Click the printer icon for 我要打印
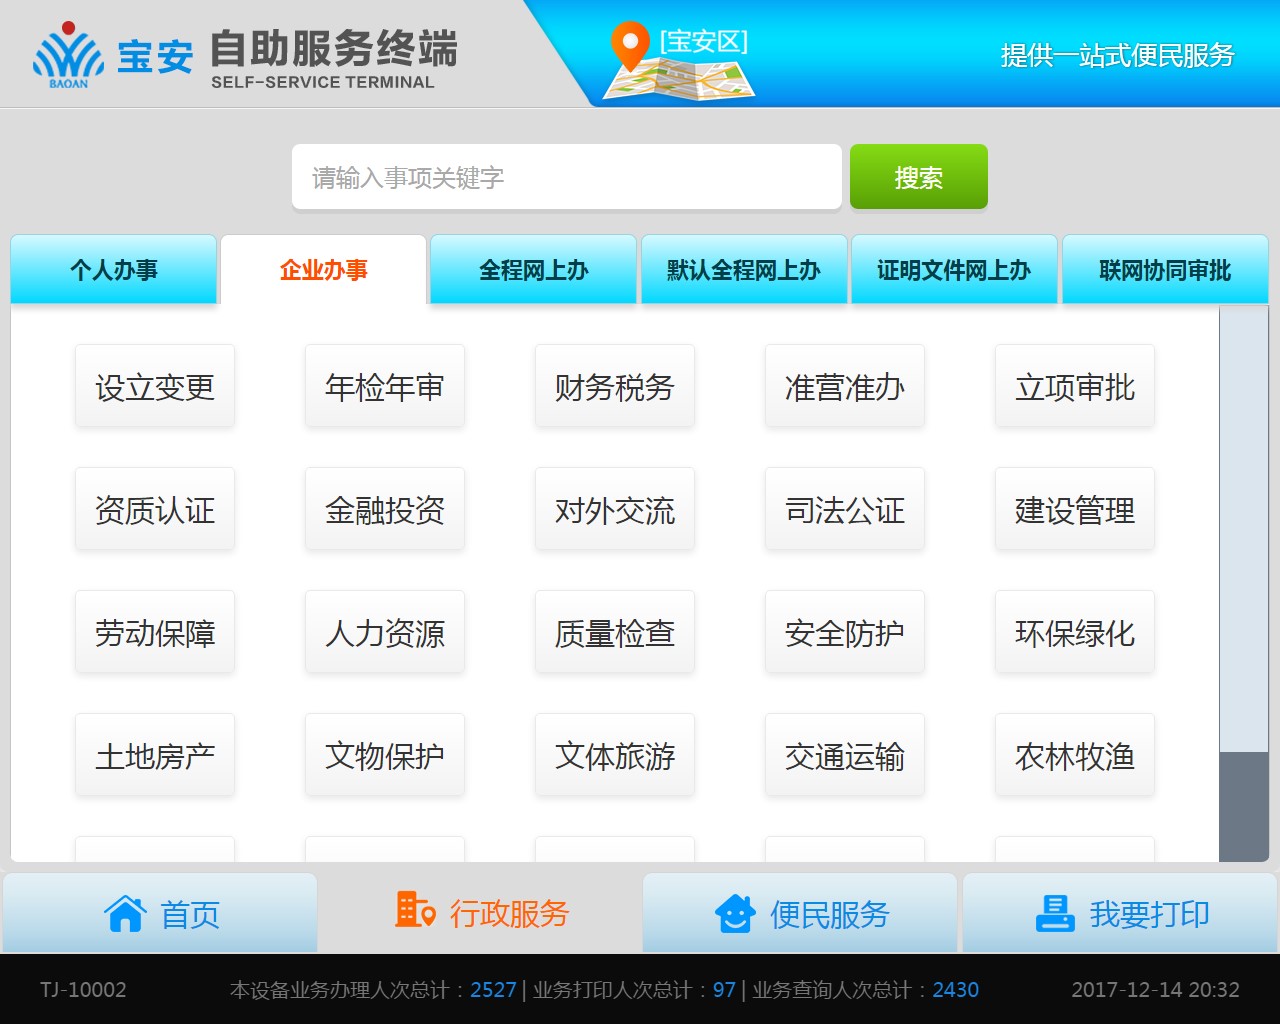 [1055, 913]
